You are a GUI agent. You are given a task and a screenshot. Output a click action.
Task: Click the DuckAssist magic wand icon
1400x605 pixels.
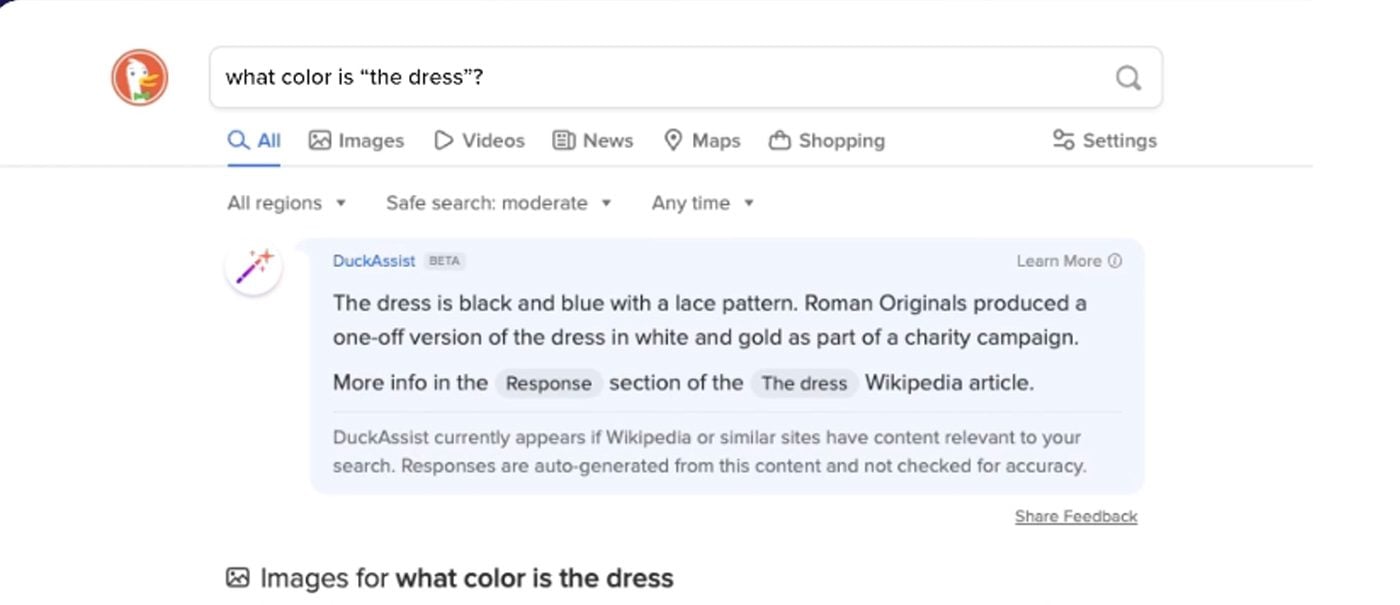point(253,268)
